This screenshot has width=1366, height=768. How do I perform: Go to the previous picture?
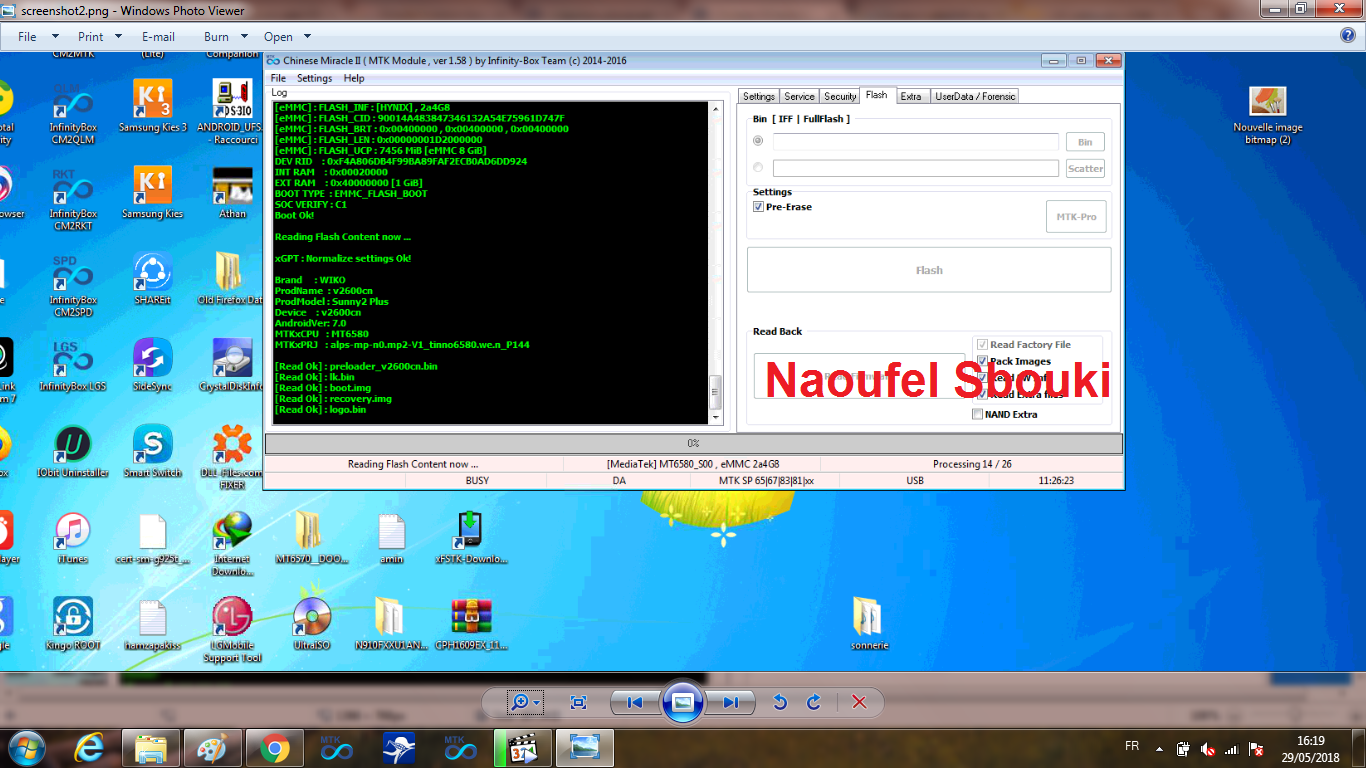pos(634,702)
